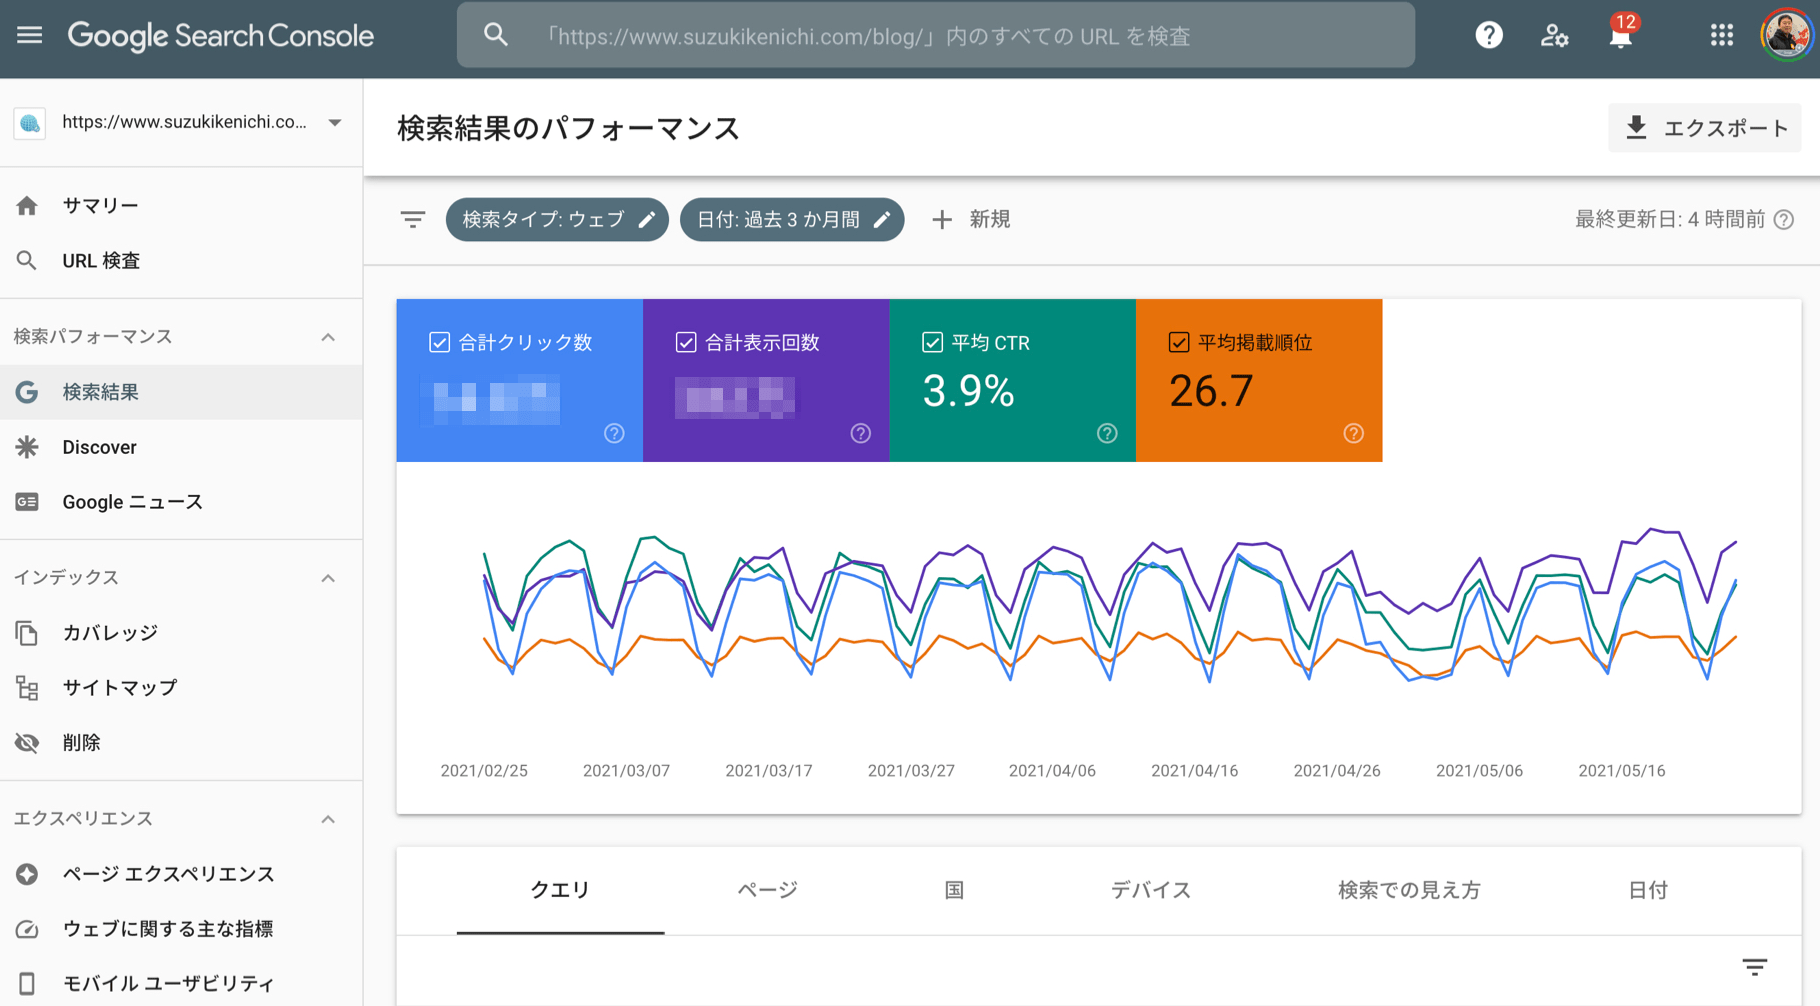The width and height of the screenshot is (1820, 1006).
Task: Click the magnifier icon next to URL 検査
Action: tap(27, 260)
